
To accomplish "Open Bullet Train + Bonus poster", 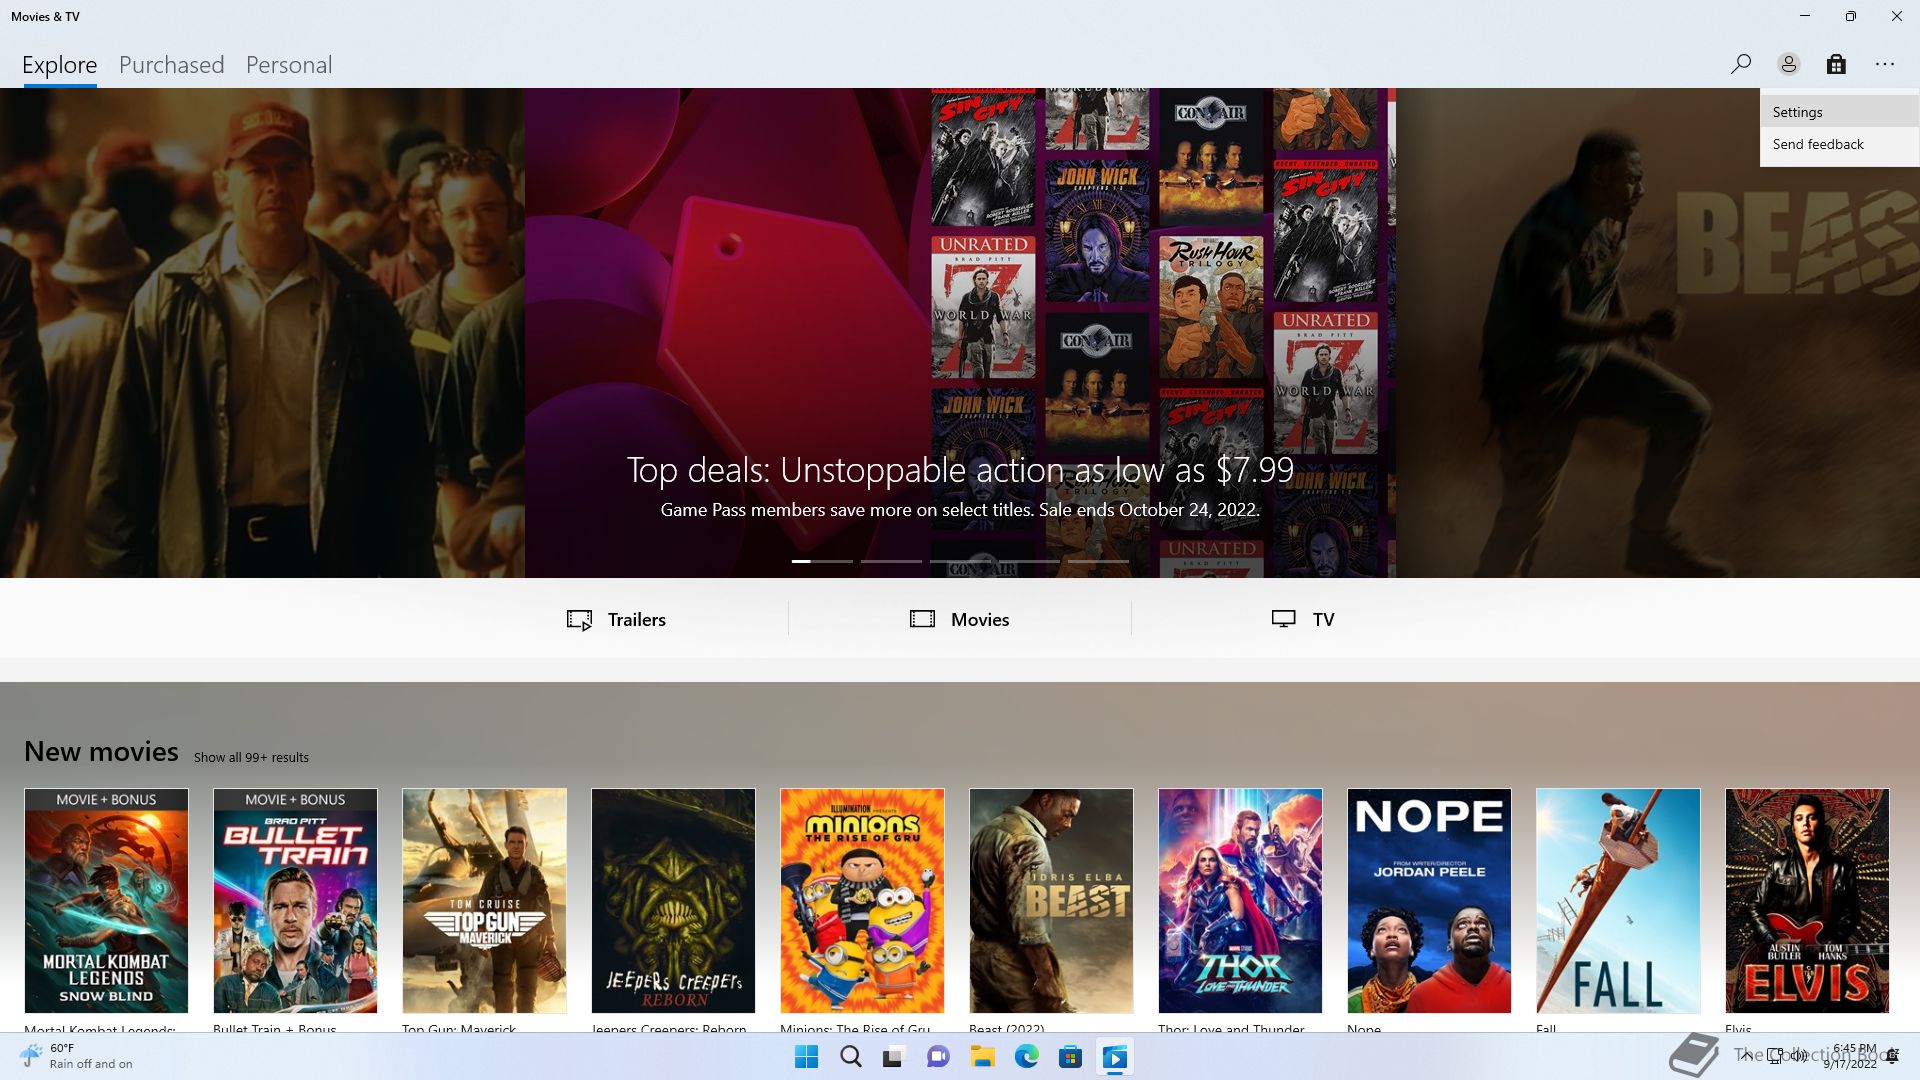I will point(295,900).
